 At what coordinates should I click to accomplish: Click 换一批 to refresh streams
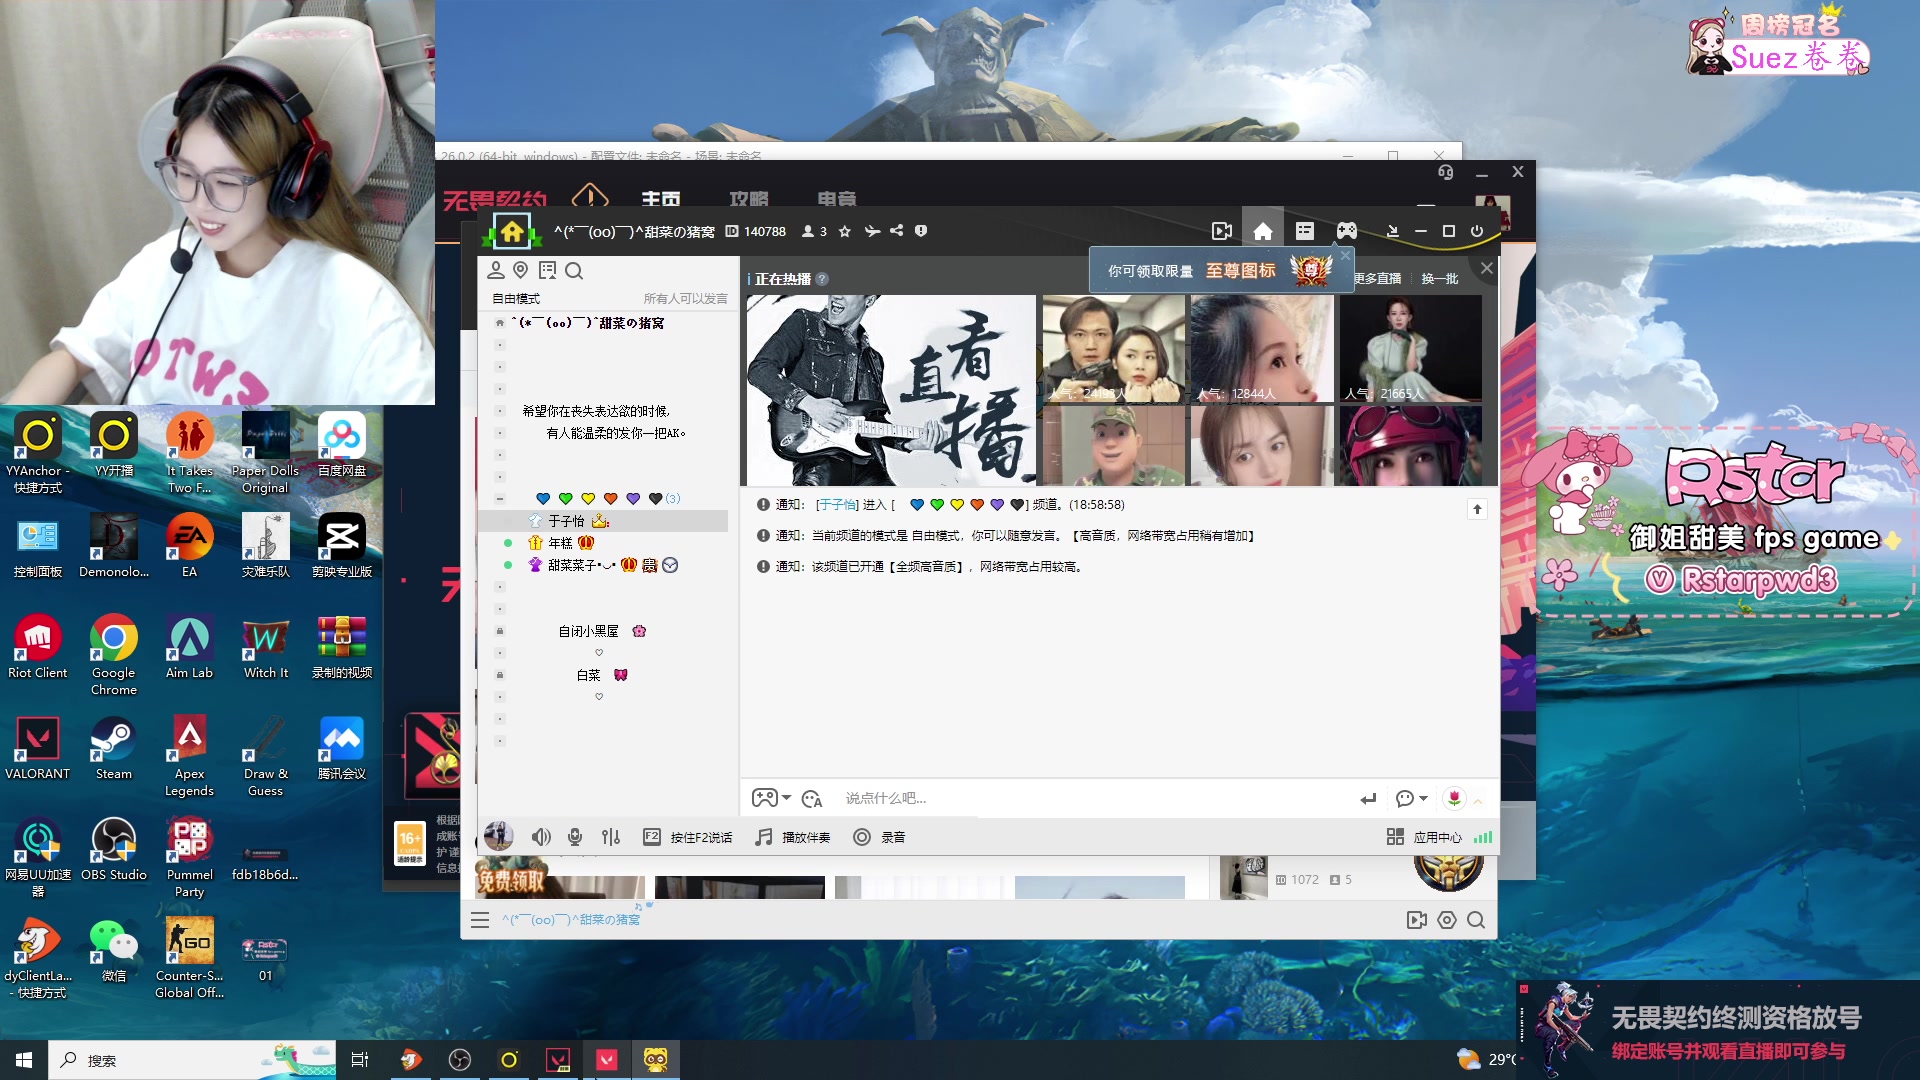click(1440, 278)
